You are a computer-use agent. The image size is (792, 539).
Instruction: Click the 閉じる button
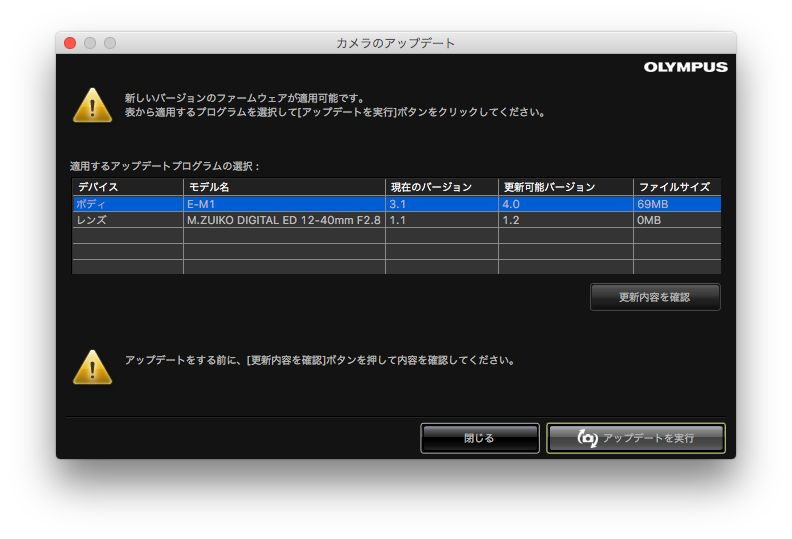[x=479, y=438]
